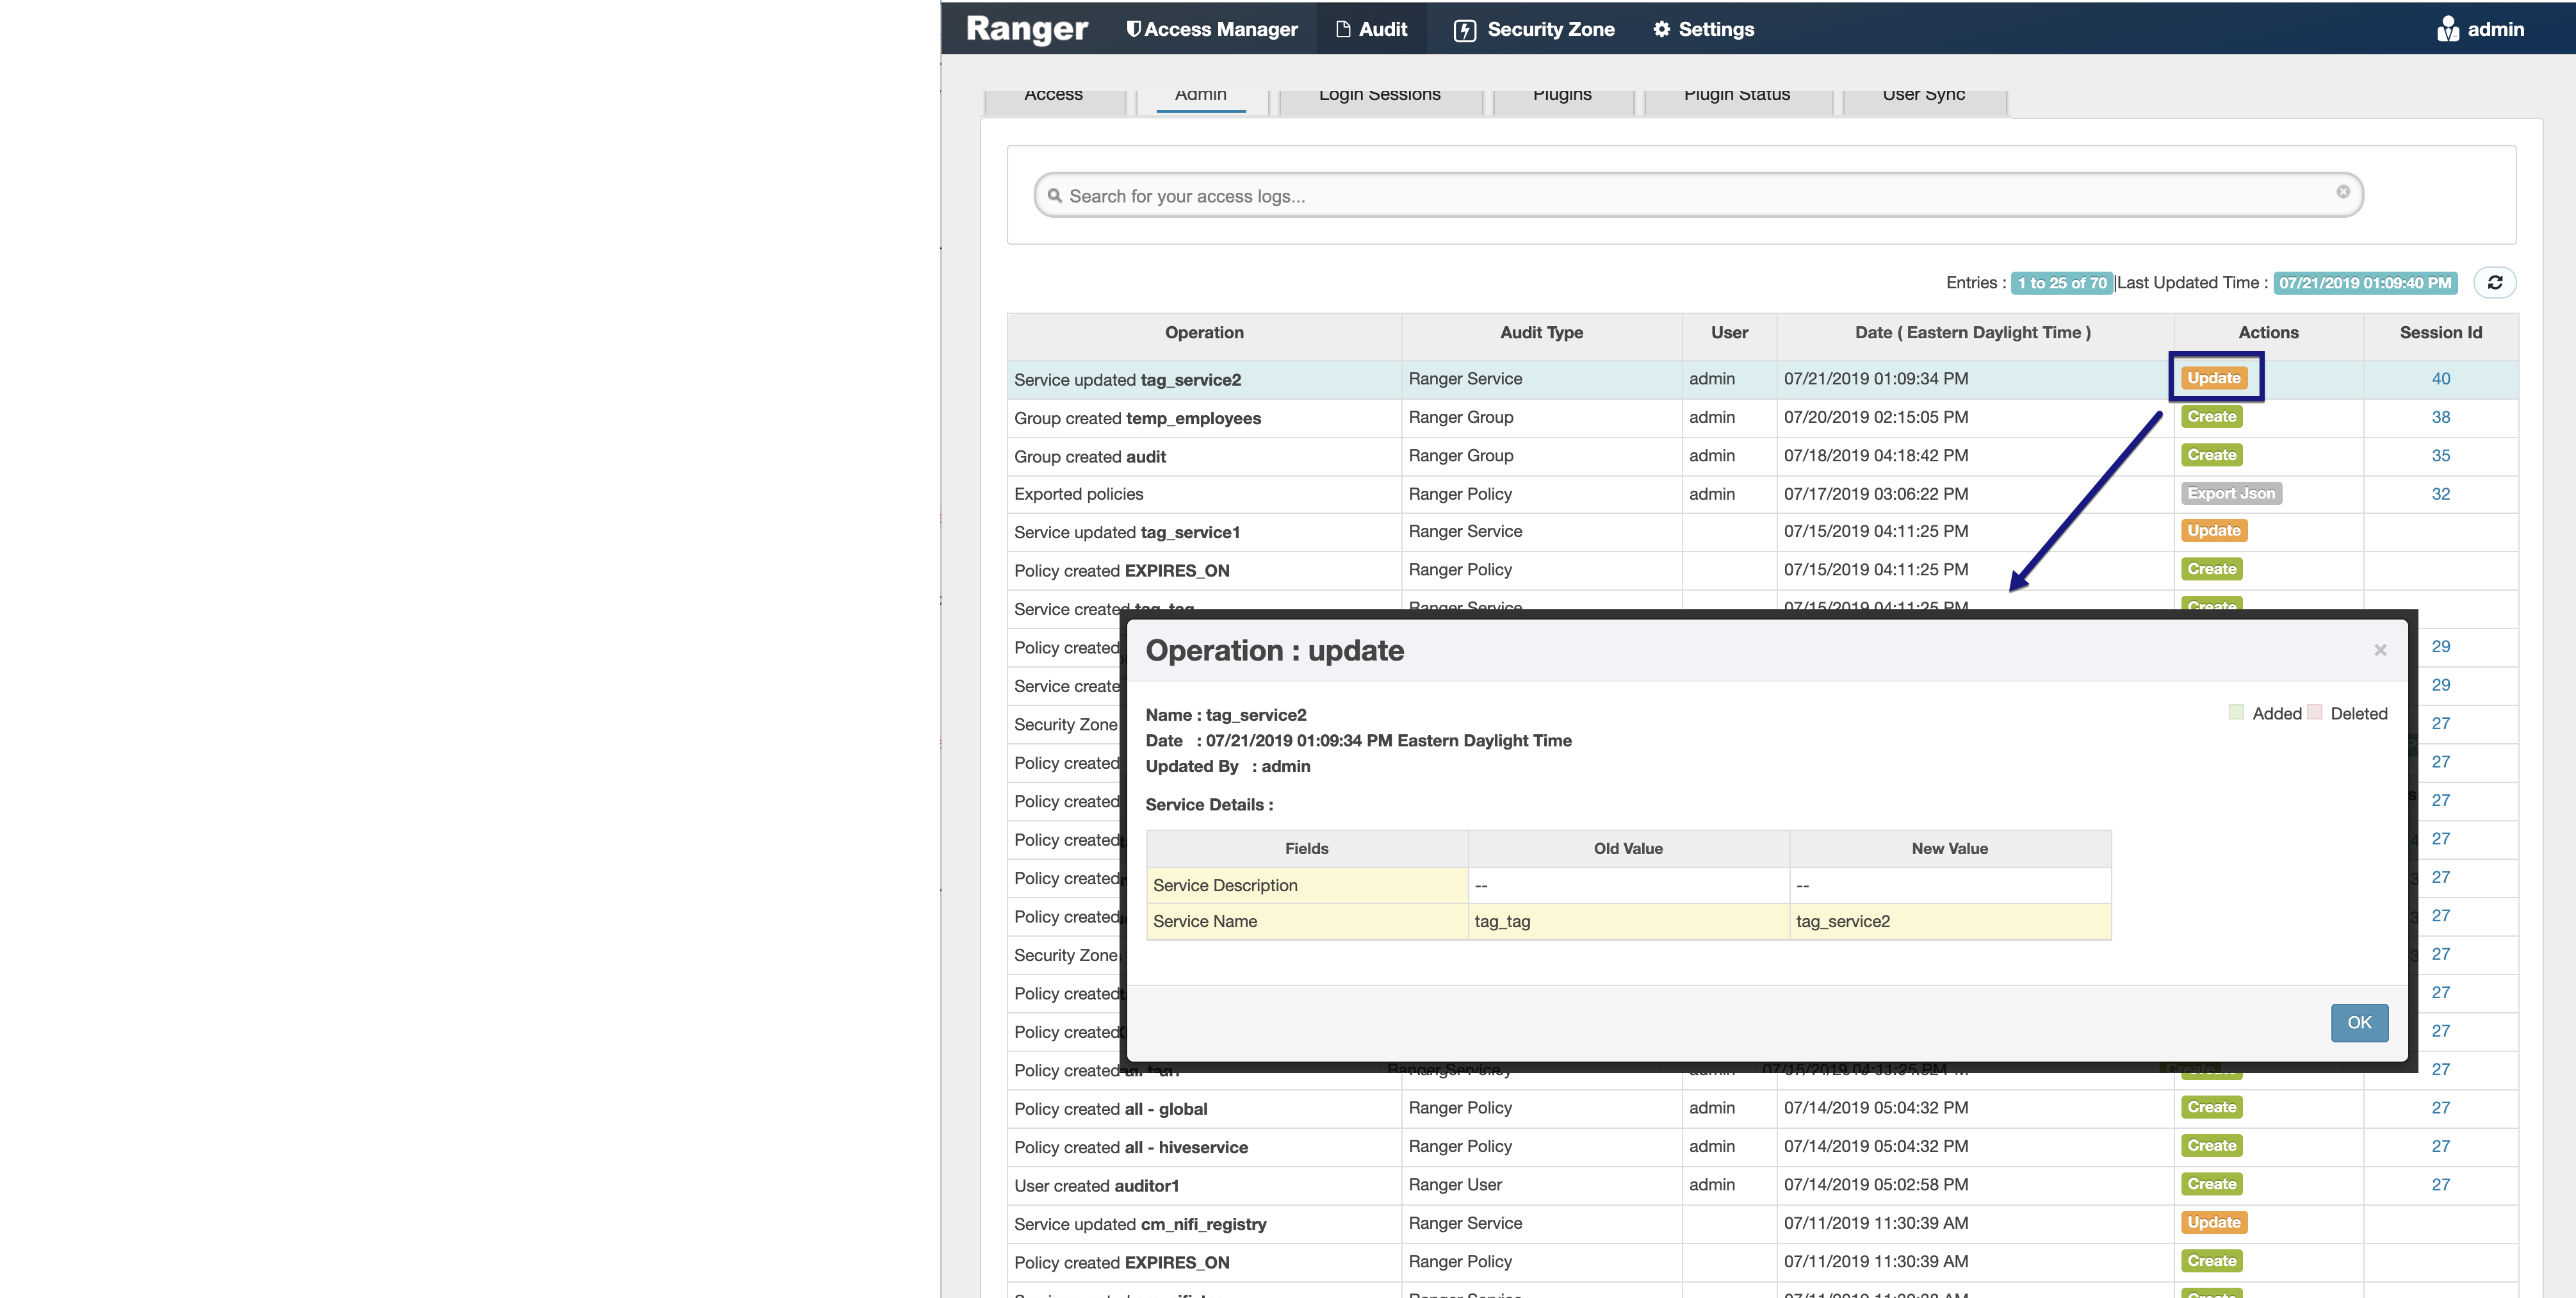This screenshot has width=2576, height=1298.
Task: Switch to the Access tab
Action: [1052, 94]
